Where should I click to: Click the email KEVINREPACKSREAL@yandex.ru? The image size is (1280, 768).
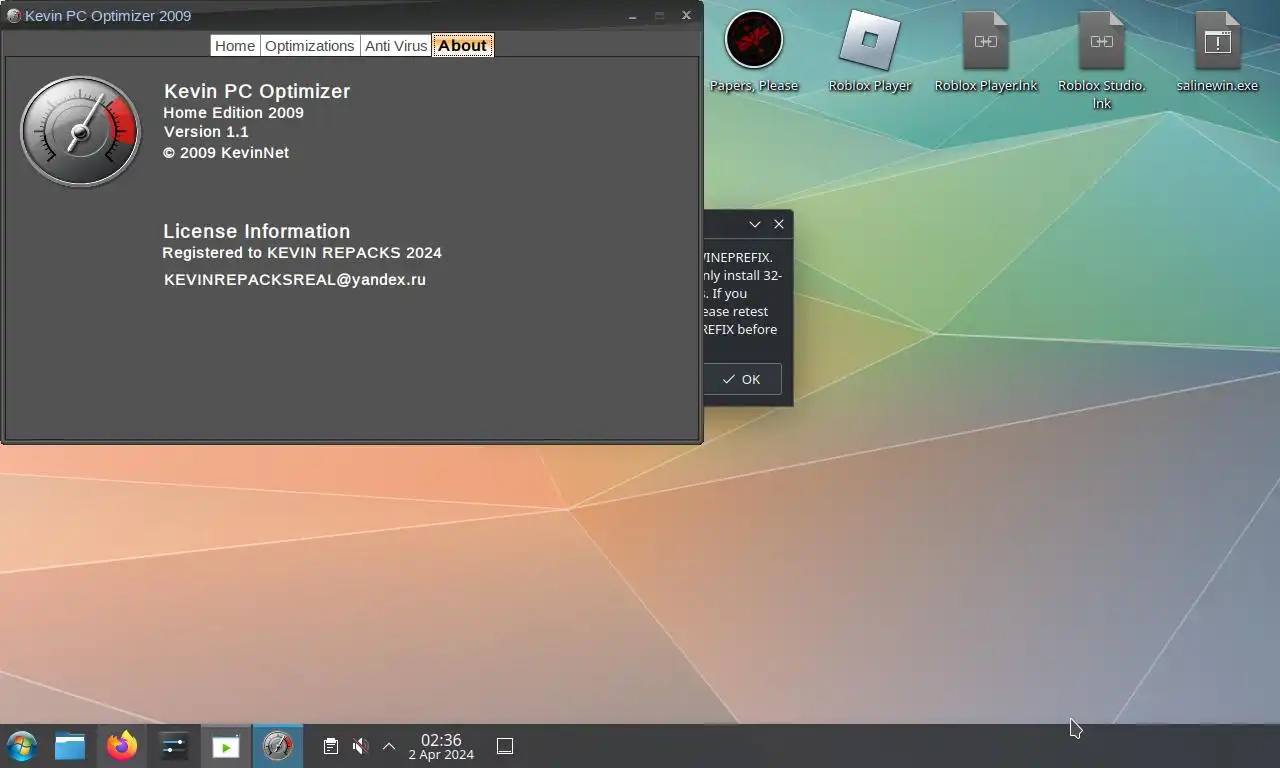[x=295, y=280]
